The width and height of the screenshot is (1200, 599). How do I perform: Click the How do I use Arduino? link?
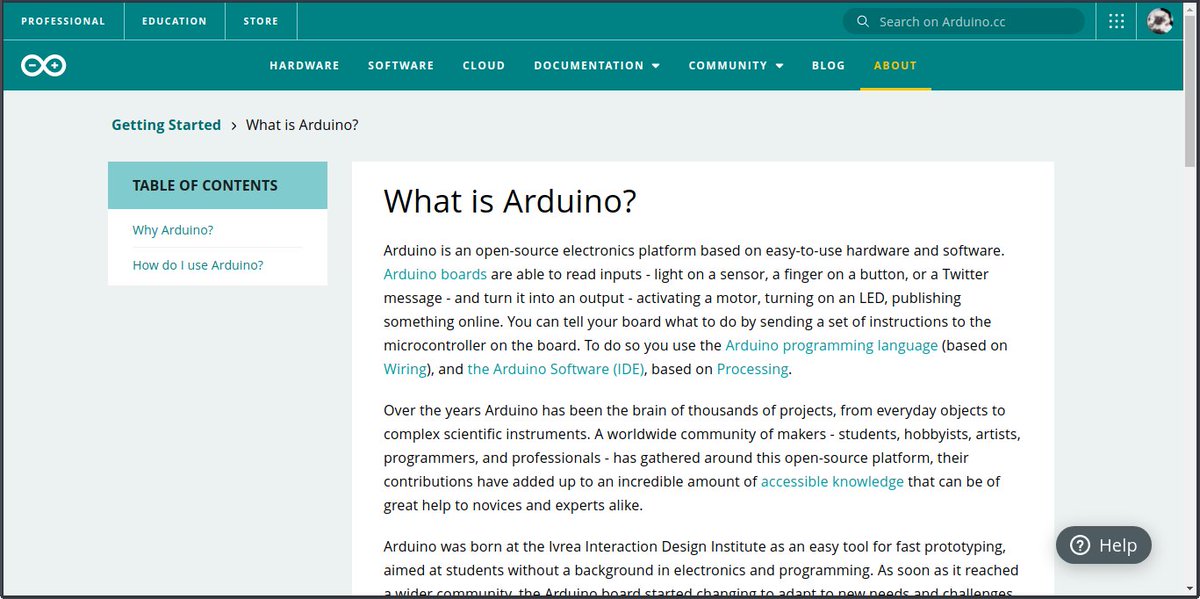[197, 265]
